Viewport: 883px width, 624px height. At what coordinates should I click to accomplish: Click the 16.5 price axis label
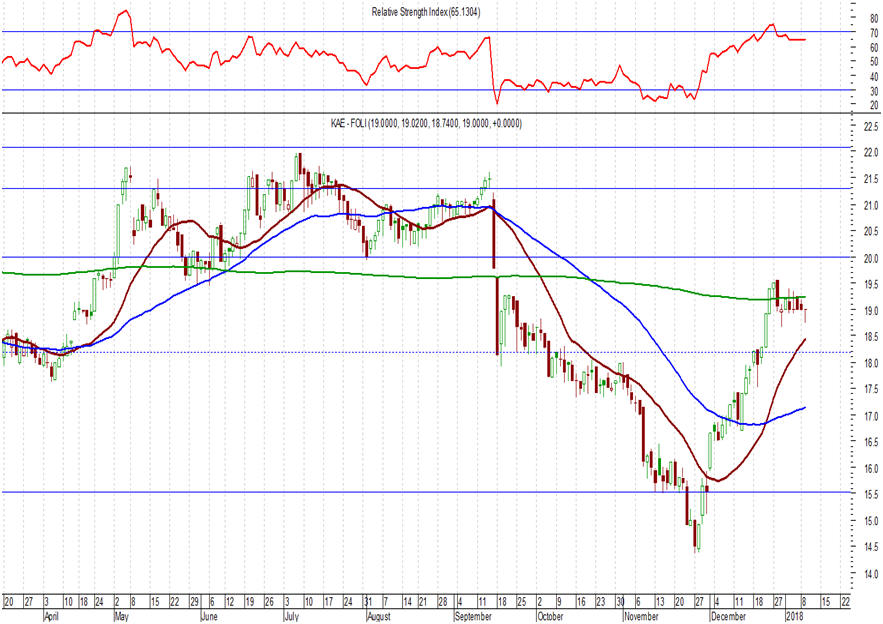click(x=872, y=442)
